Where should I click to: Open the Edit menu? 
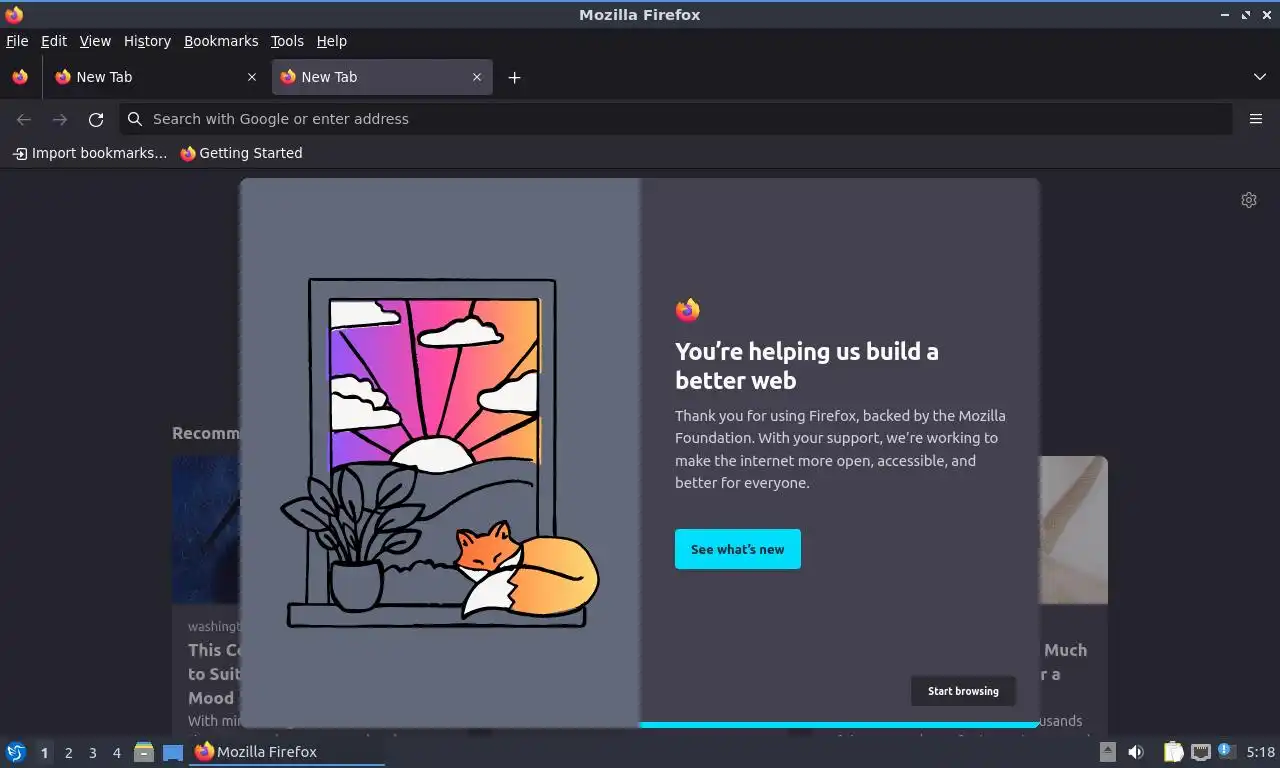point(54,41)
